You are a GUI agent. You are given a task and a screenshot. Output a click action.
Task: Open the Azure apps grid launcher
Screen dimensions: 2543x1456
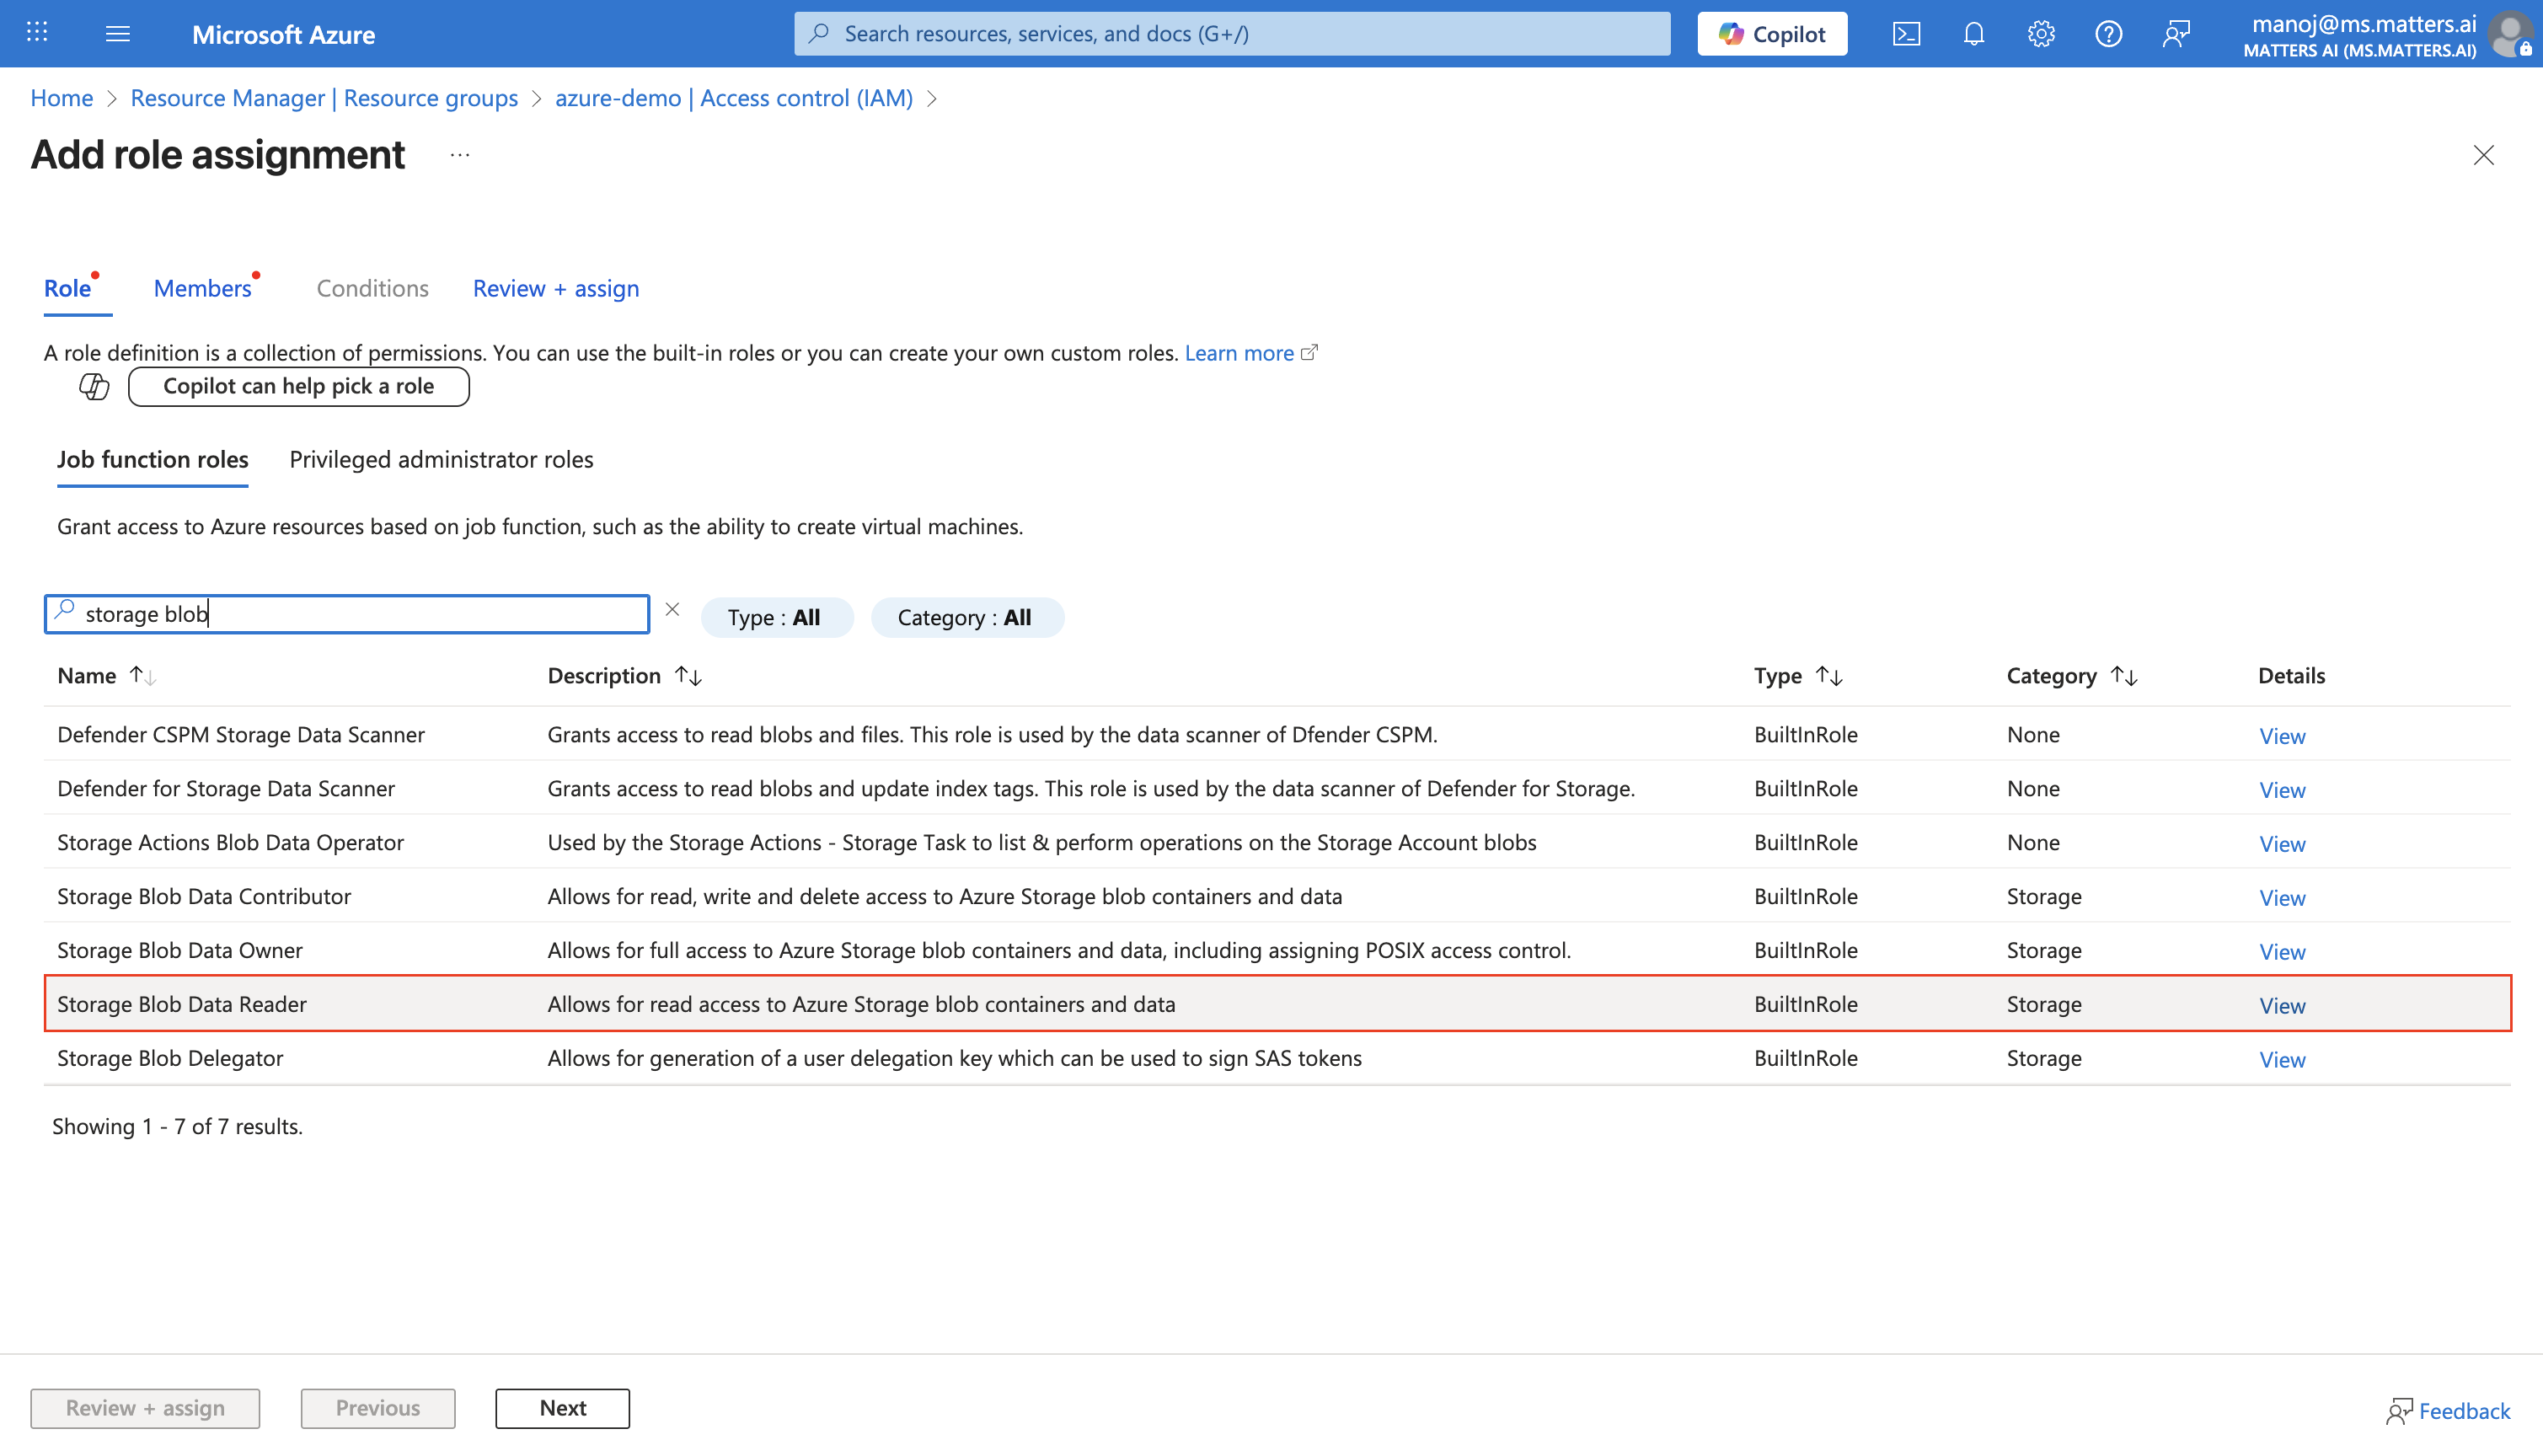pyautogui.click(x=37, y=33)
